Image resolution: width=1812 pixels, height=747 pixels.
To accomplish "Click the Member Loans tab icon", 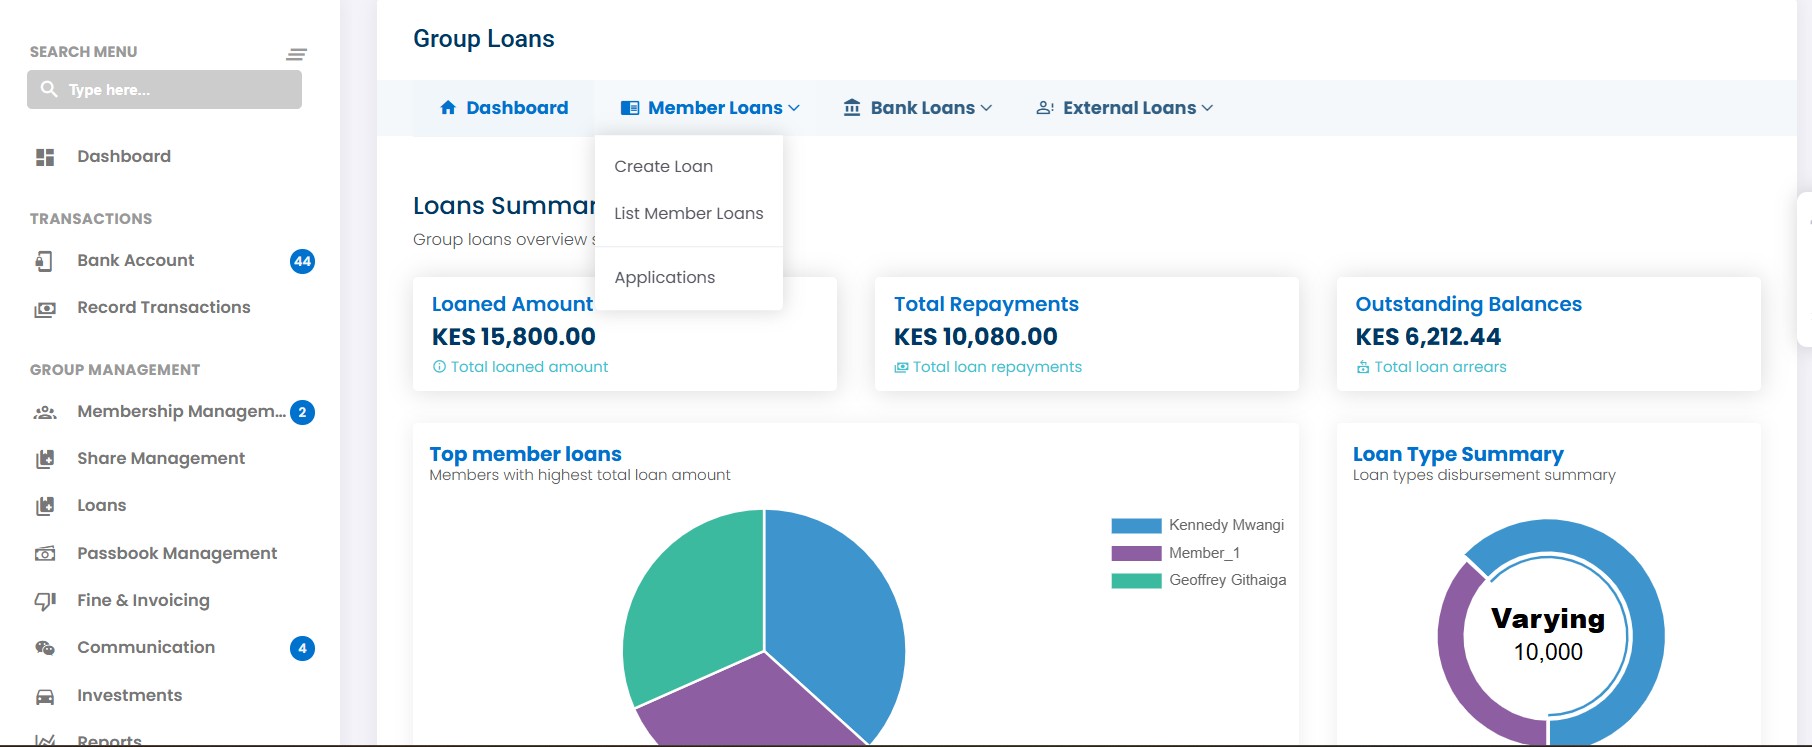I will click(630, 108).
